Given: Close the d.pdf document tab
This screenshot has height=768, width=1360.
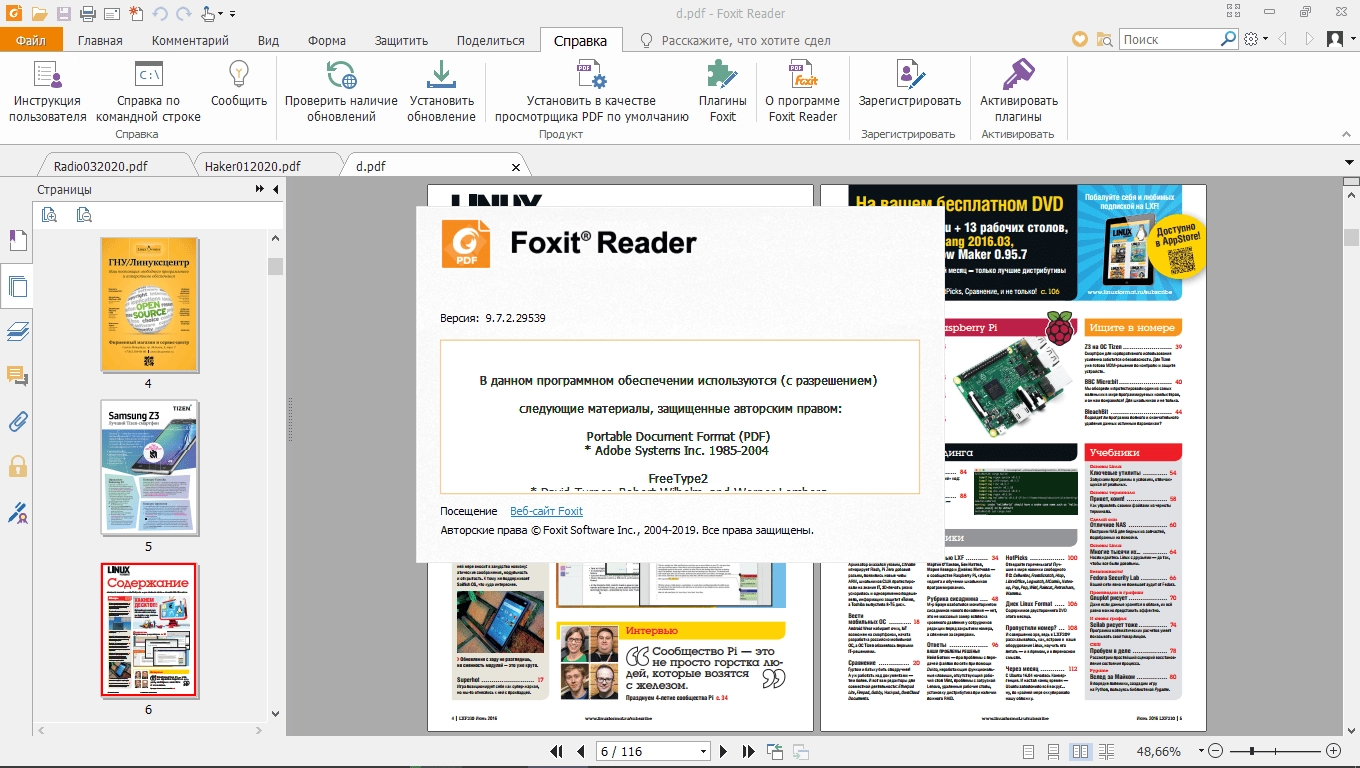Looking at the screenshot, I should point(516,167).
